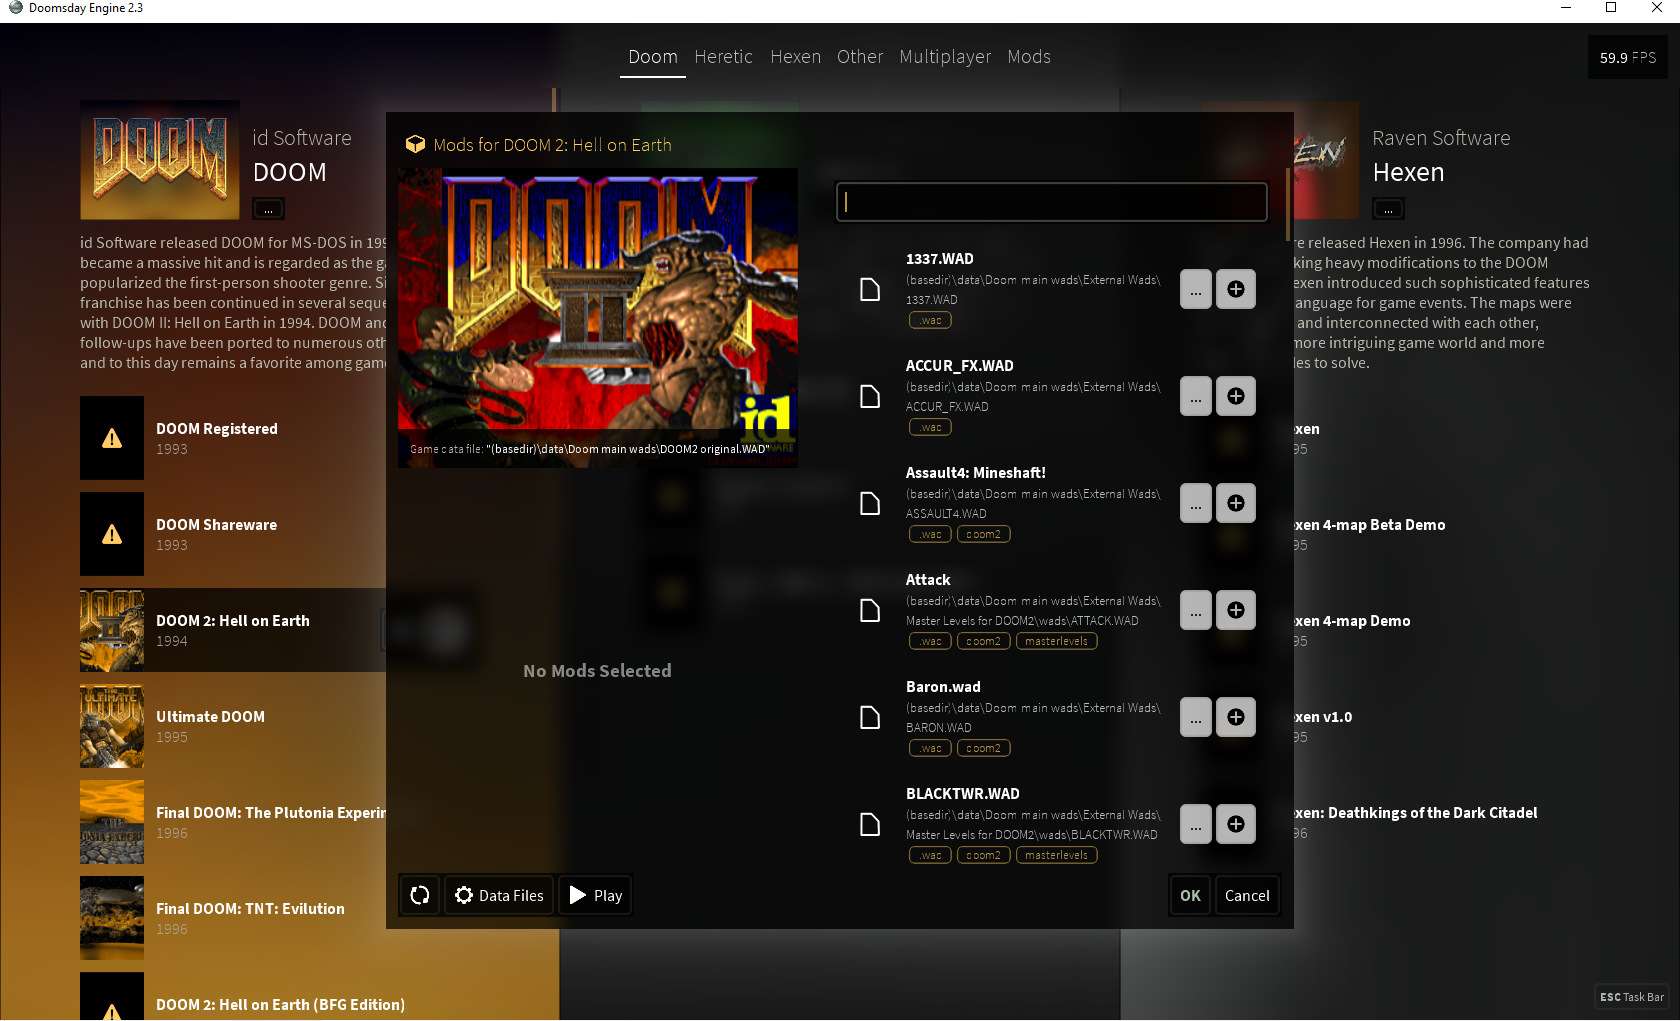Screen dimensions: 1680x1021
Task: Click the file icon beside Attack
Action: [x=870, y=611]
